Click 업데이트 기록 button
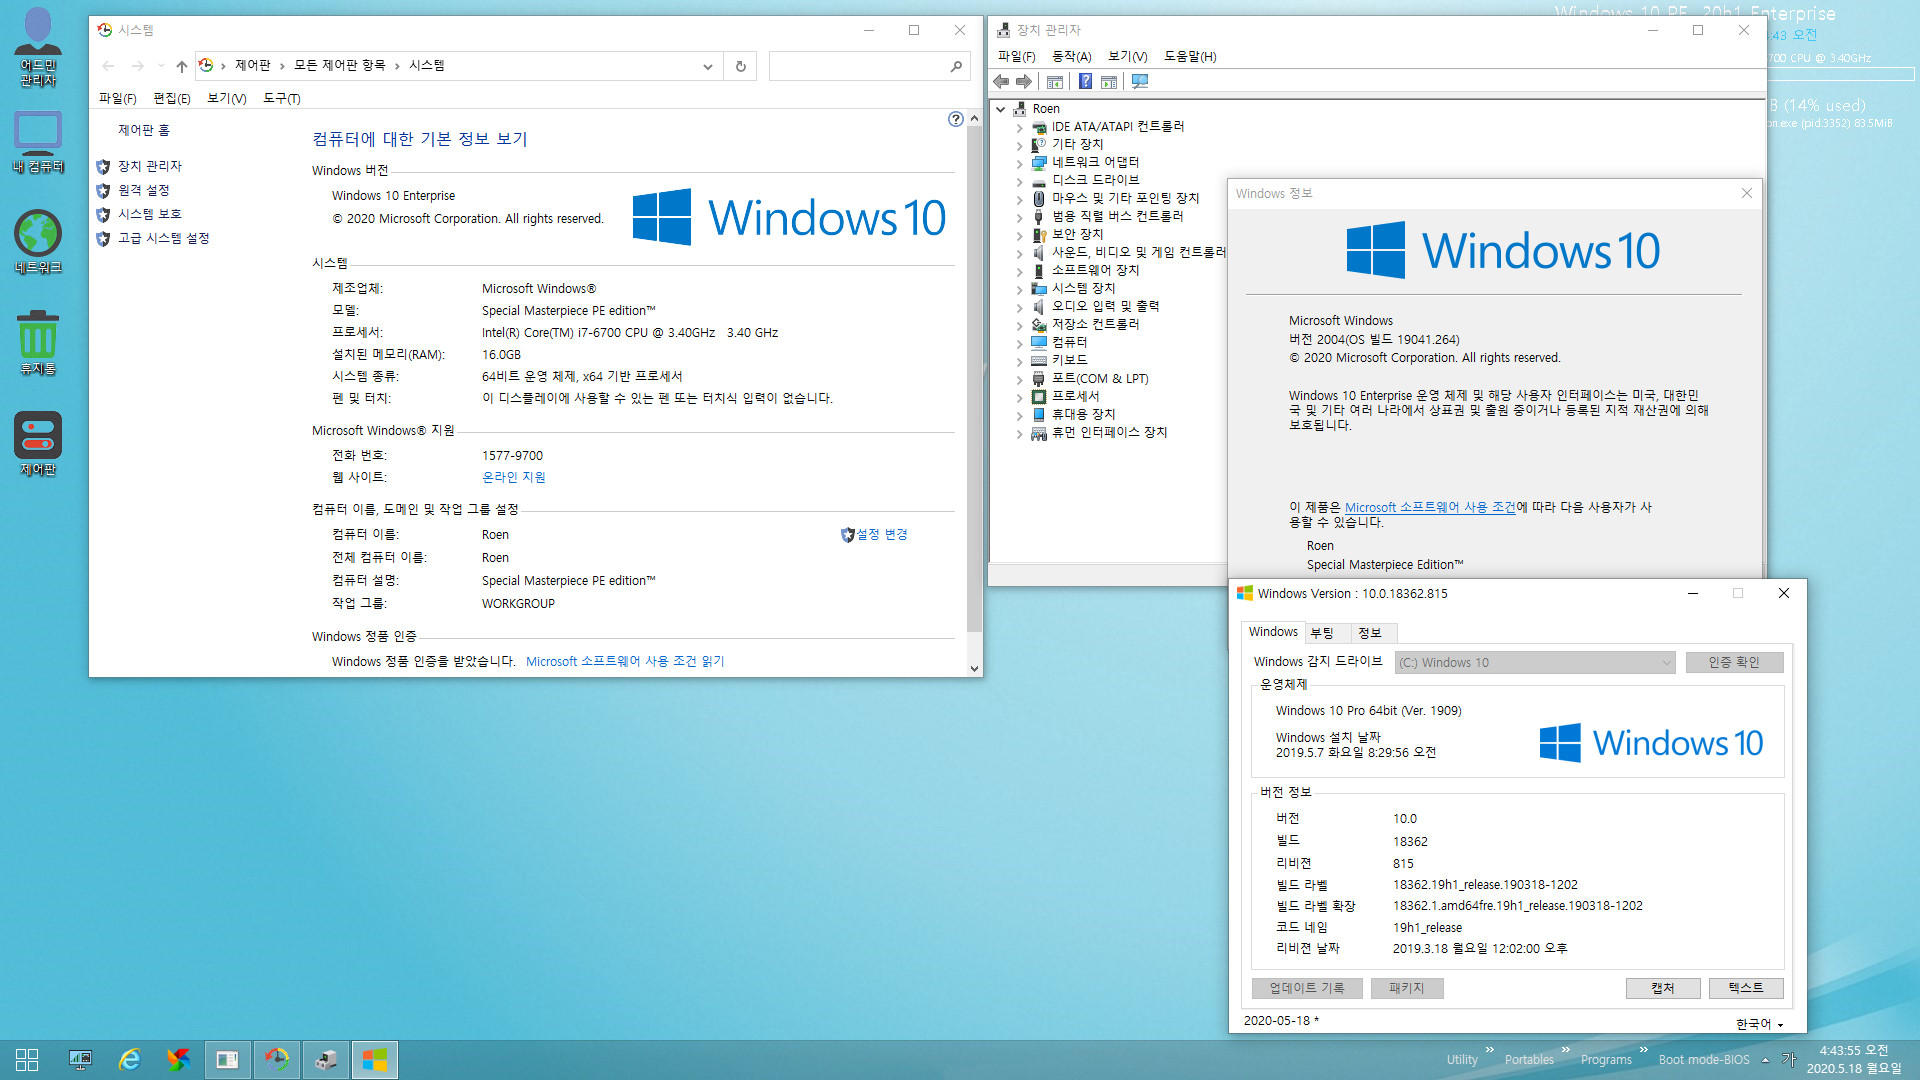 pos(1307,988)
